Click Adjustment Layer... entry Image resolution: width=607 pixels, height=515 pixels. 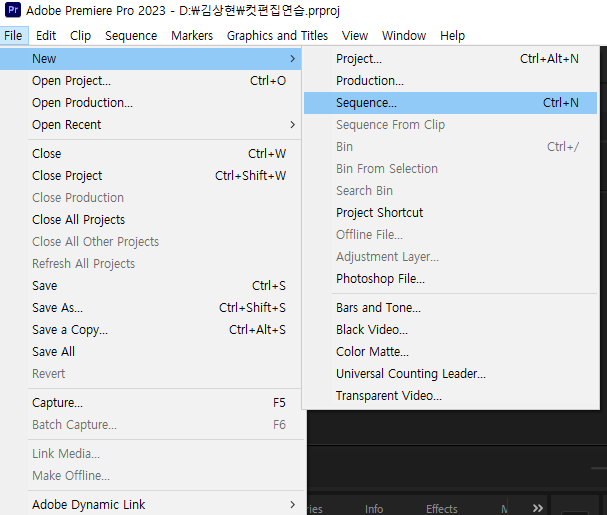450,257
